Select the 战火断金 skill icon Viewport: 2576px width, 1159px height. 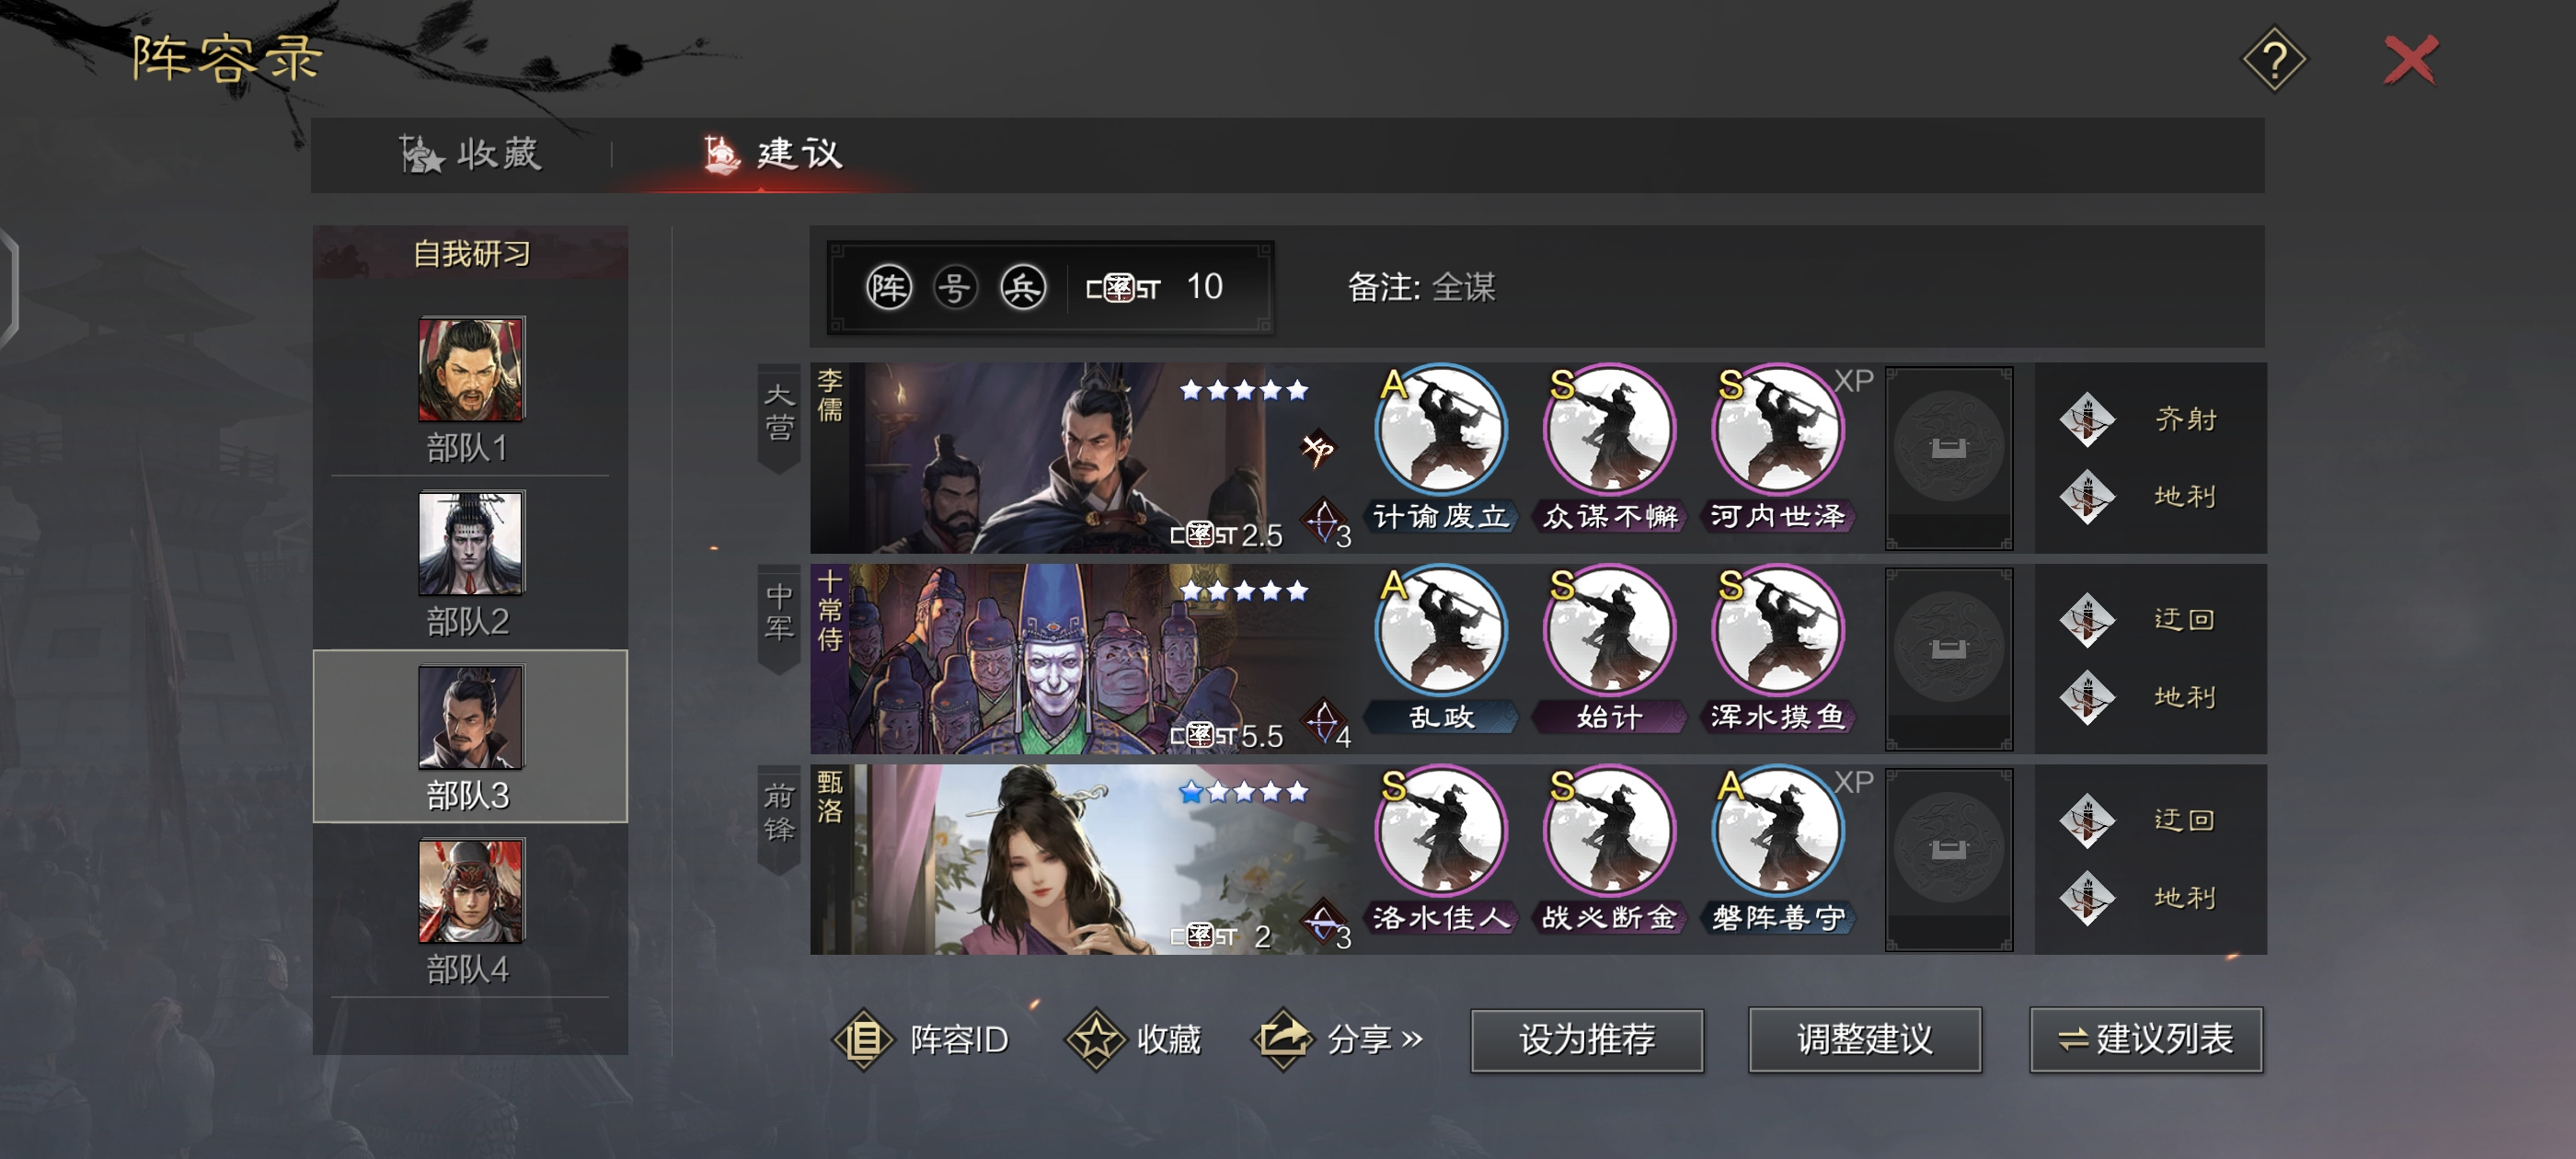1609,832
